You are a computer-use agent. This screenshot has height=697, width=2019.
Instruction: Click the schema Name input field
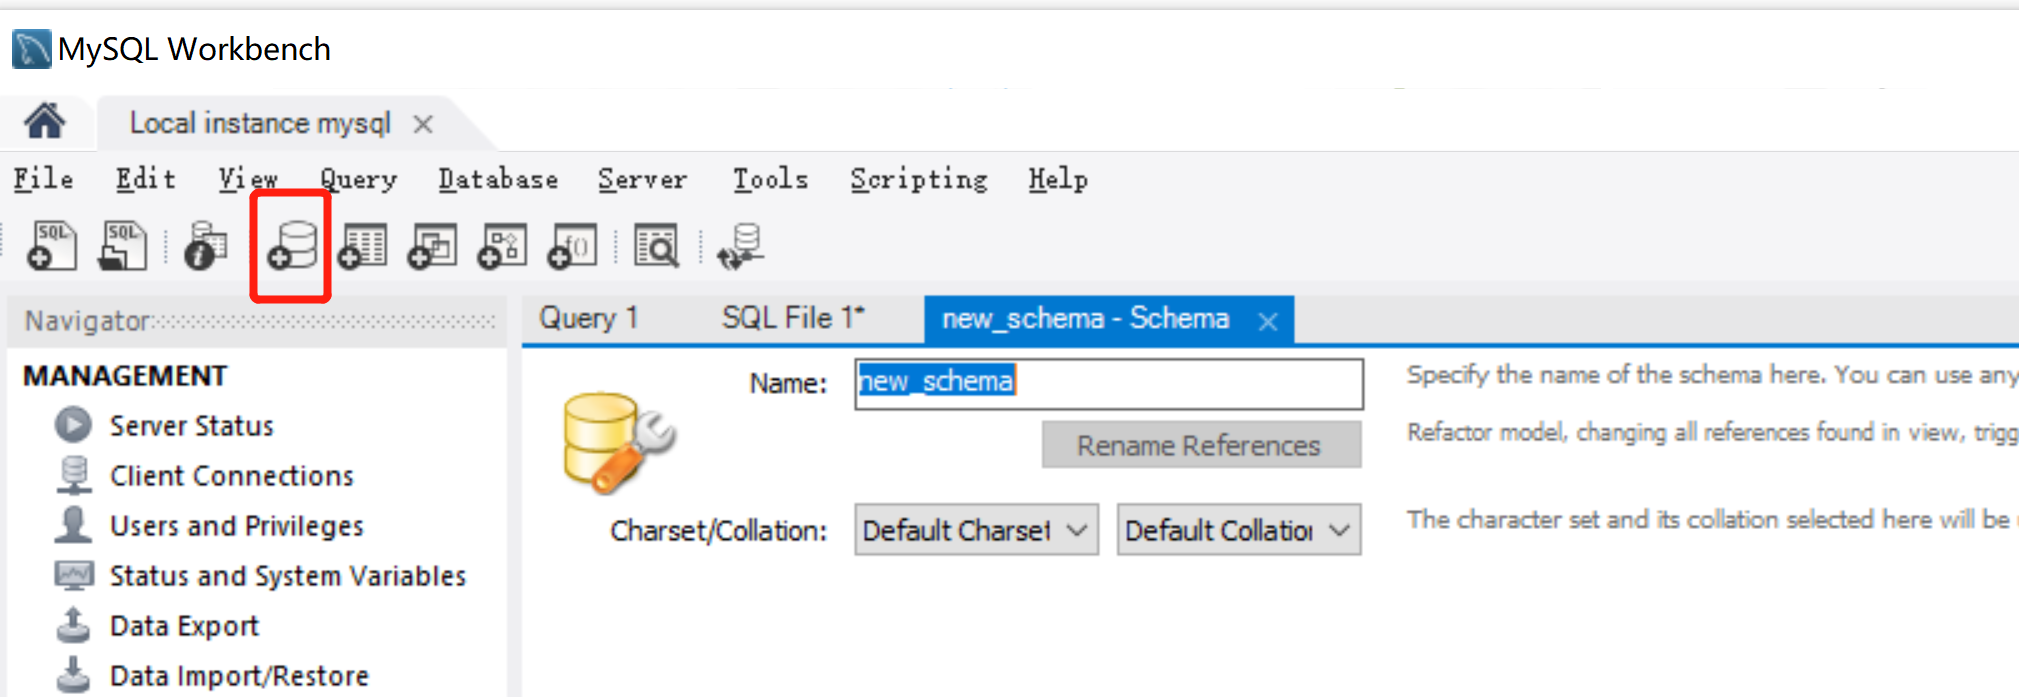[x=1109, y=384]
